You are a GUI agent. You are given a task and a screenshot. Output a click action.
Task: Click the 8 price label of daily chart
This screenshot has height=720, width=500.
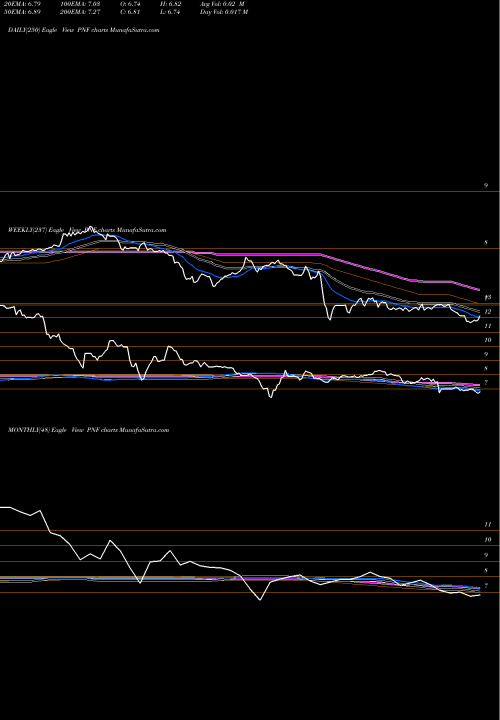[486, 243]
